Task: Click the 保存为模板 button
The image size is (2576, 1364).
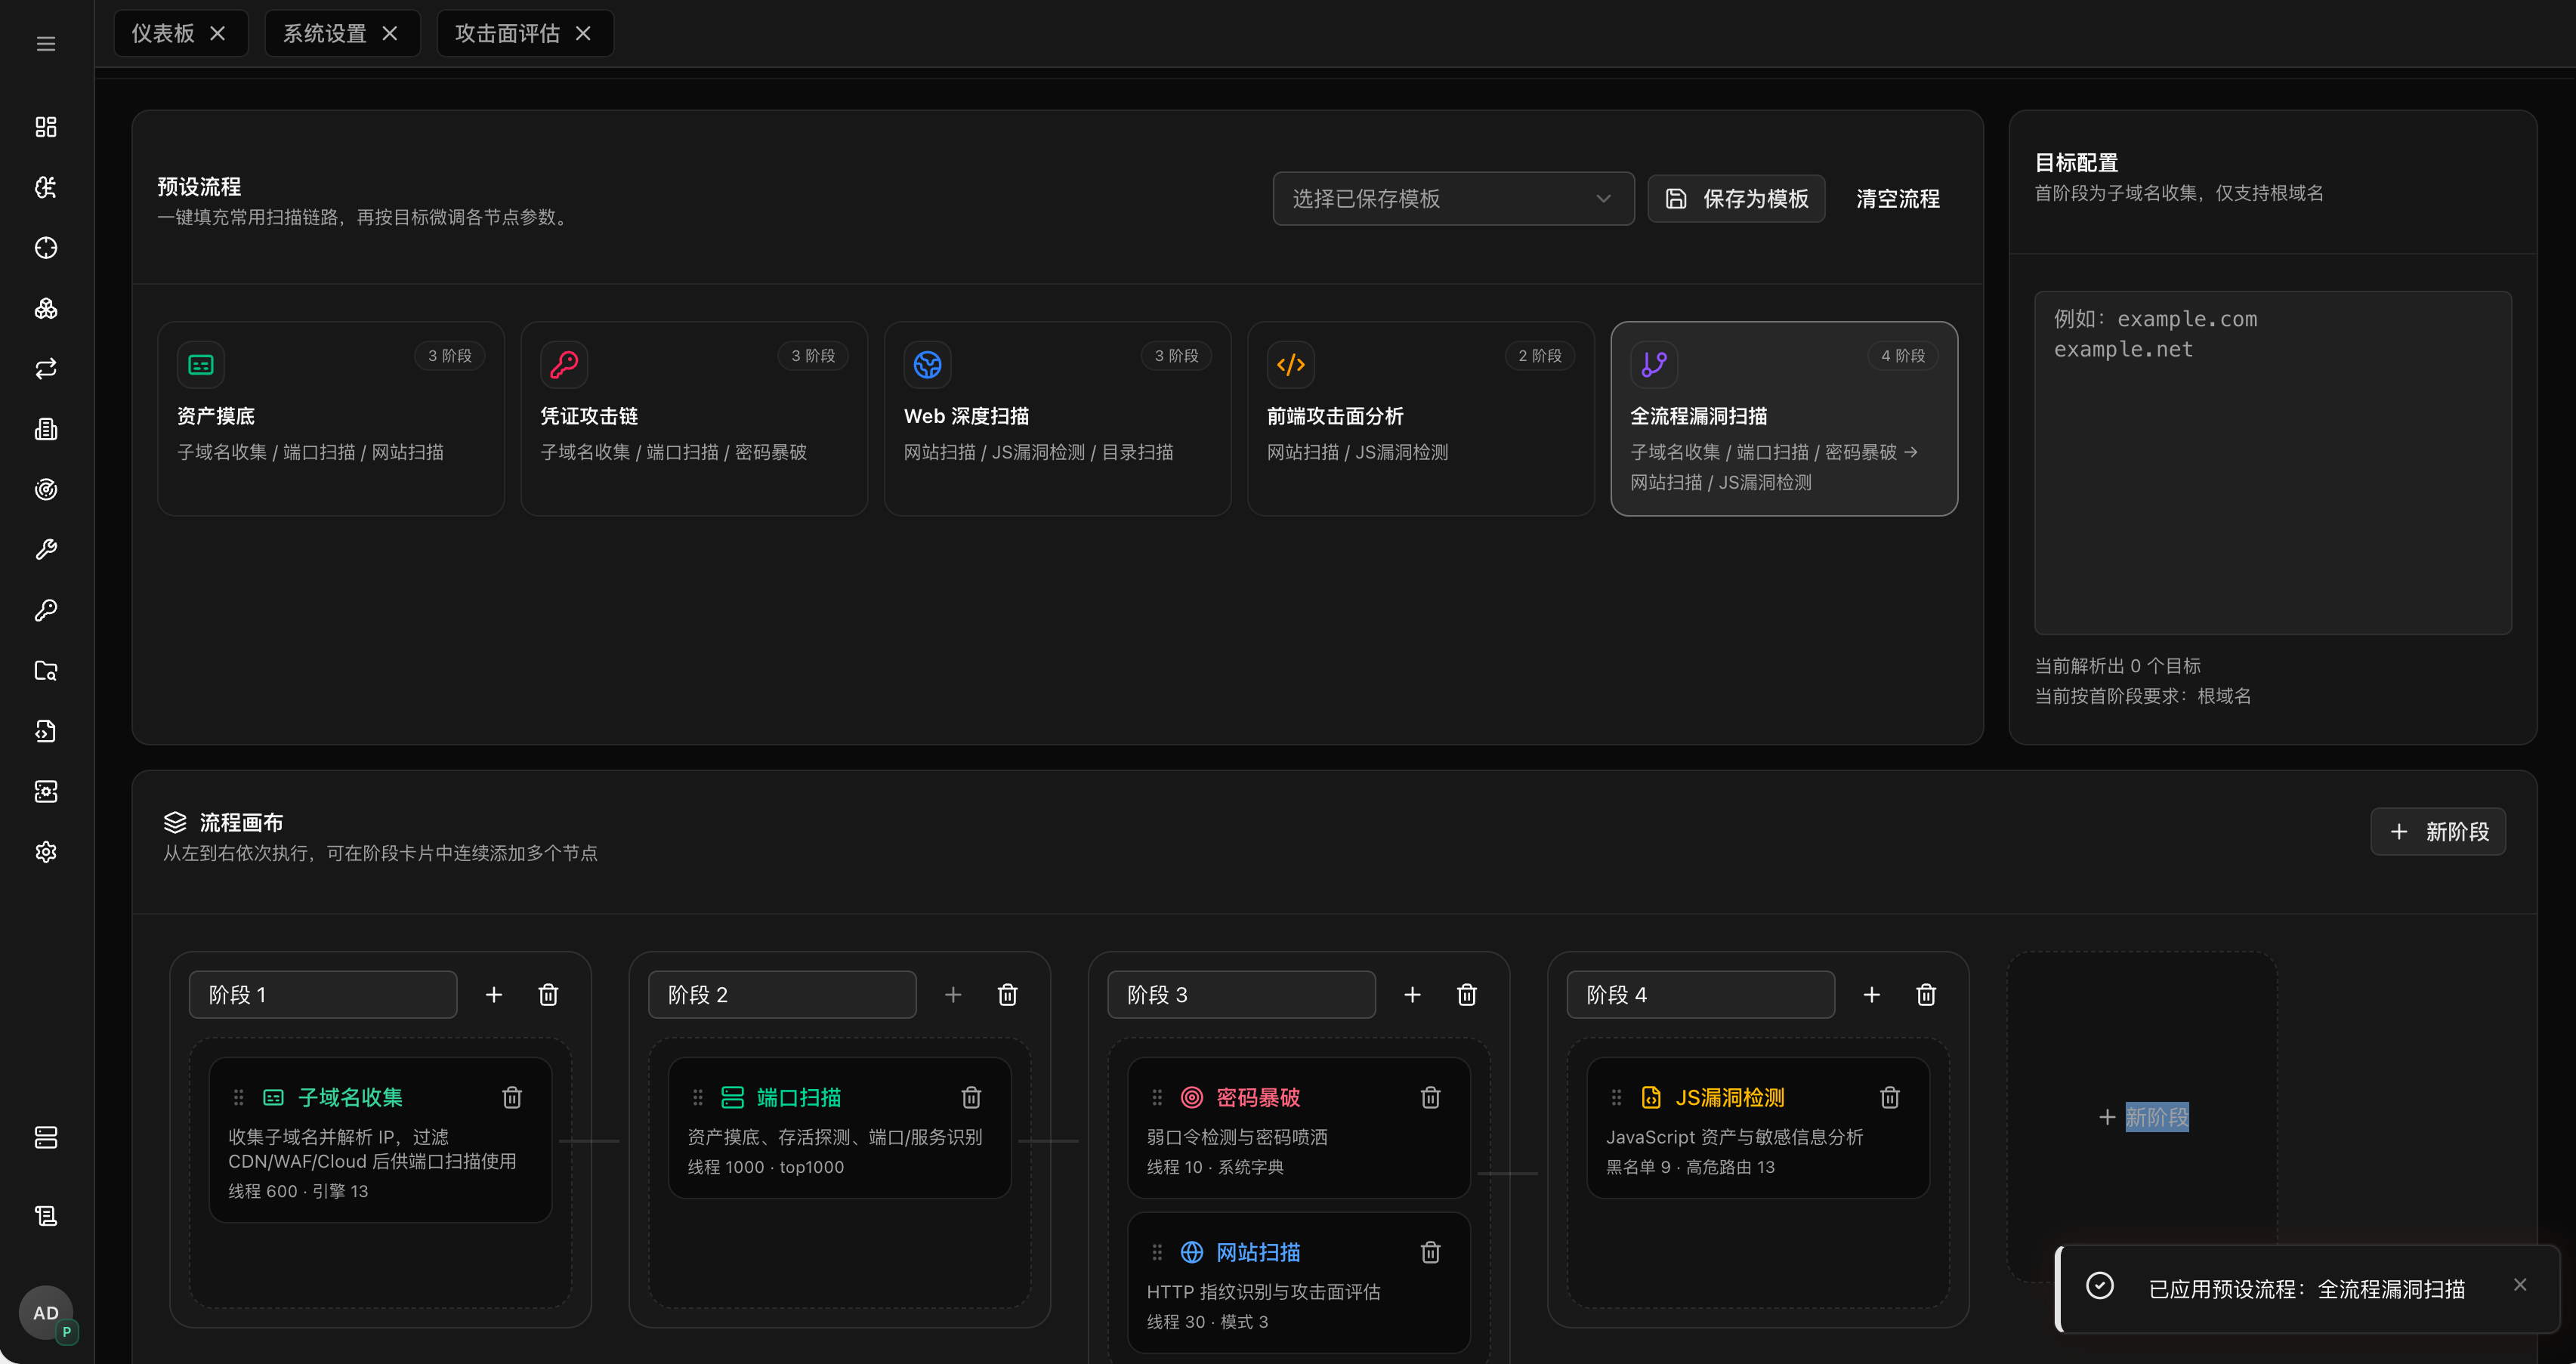Action: pyautogui.click(x=1736, y=199)
